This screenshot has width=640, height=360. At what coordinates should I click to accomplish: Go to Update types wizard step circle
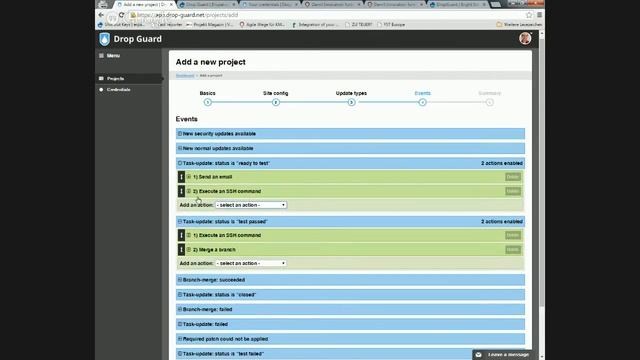tap(351, 102)
